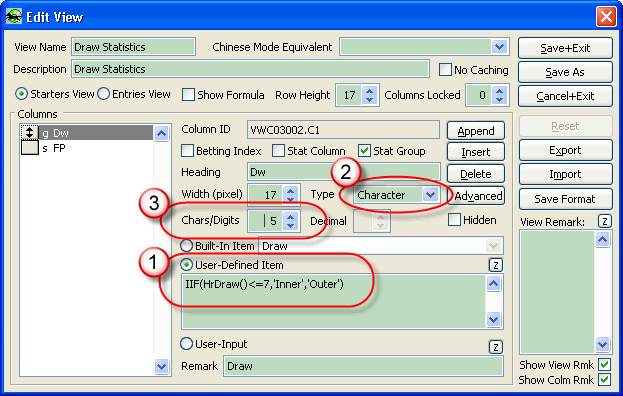The image size is (623, 396).
Task: Increase the Row Height value
Action: click(x=370, y=91)
